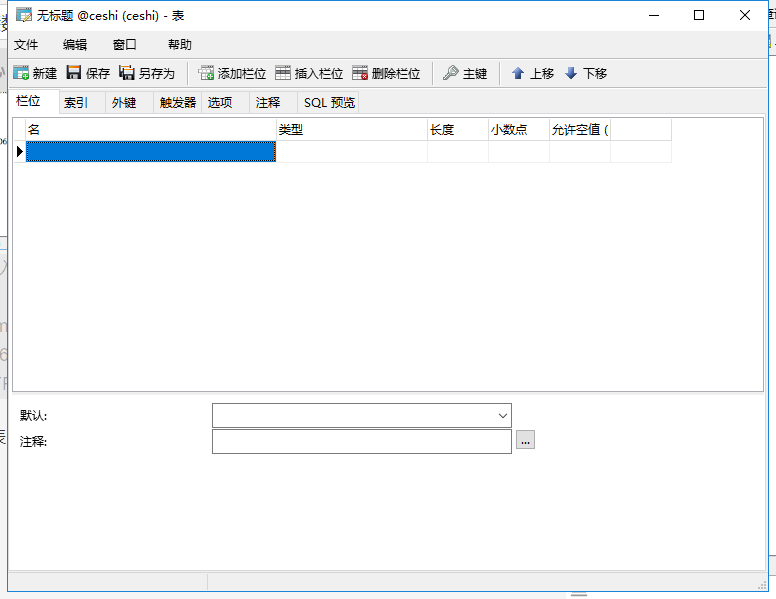Click the Add Field icon
The width and height of the screenshot is (776, 599).
(206, 73)
